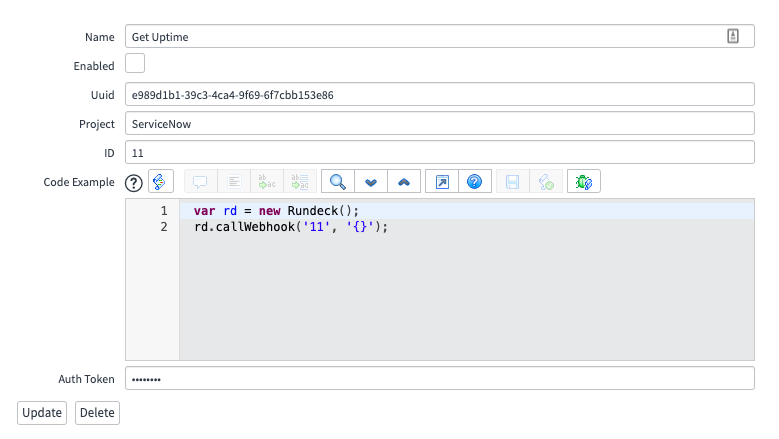The height and width of the screenshot is (439, 779).
Task: Click the Enabled label
Action: point(94,66)
